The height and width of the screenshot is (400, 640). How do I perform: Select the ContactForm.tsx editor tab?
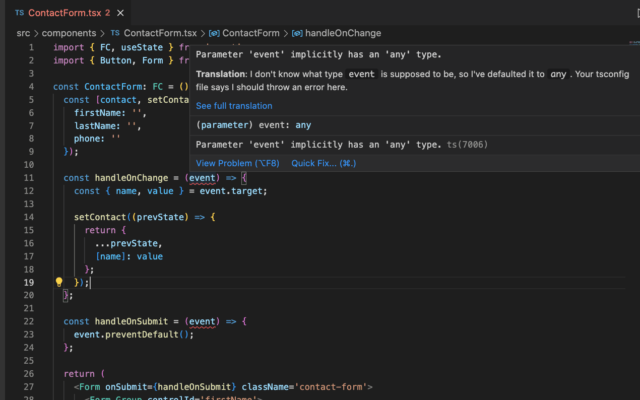click(x=69, y=13)
